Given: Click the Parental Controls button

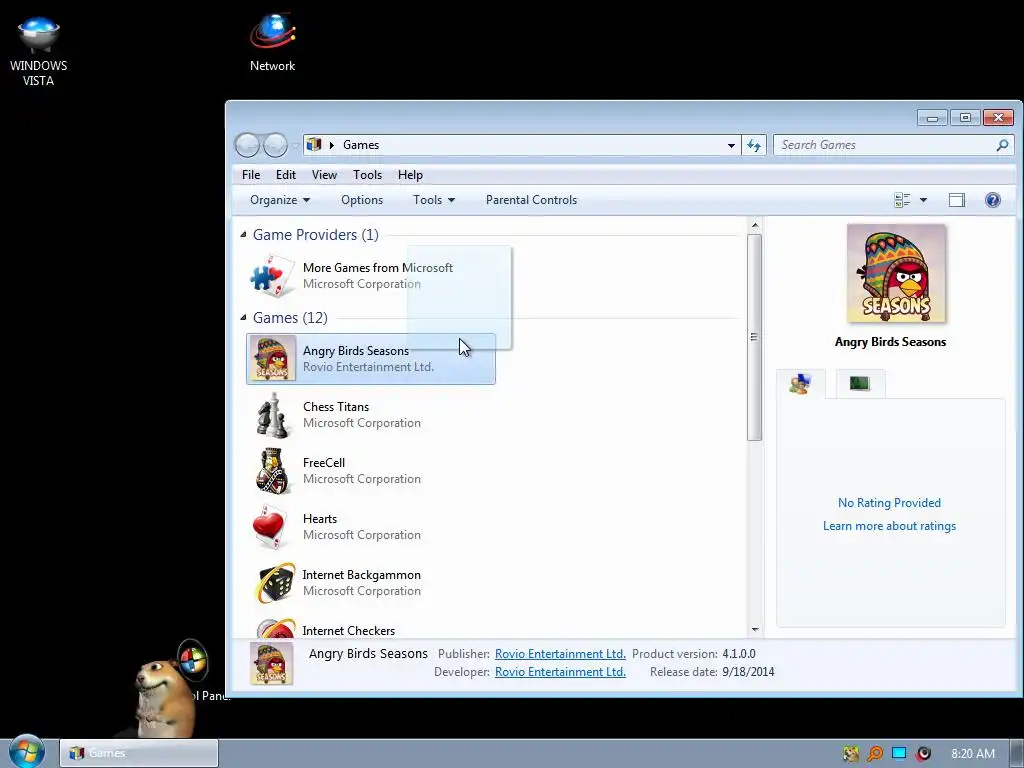Looking at the screenshot, I should coord(532,200).
